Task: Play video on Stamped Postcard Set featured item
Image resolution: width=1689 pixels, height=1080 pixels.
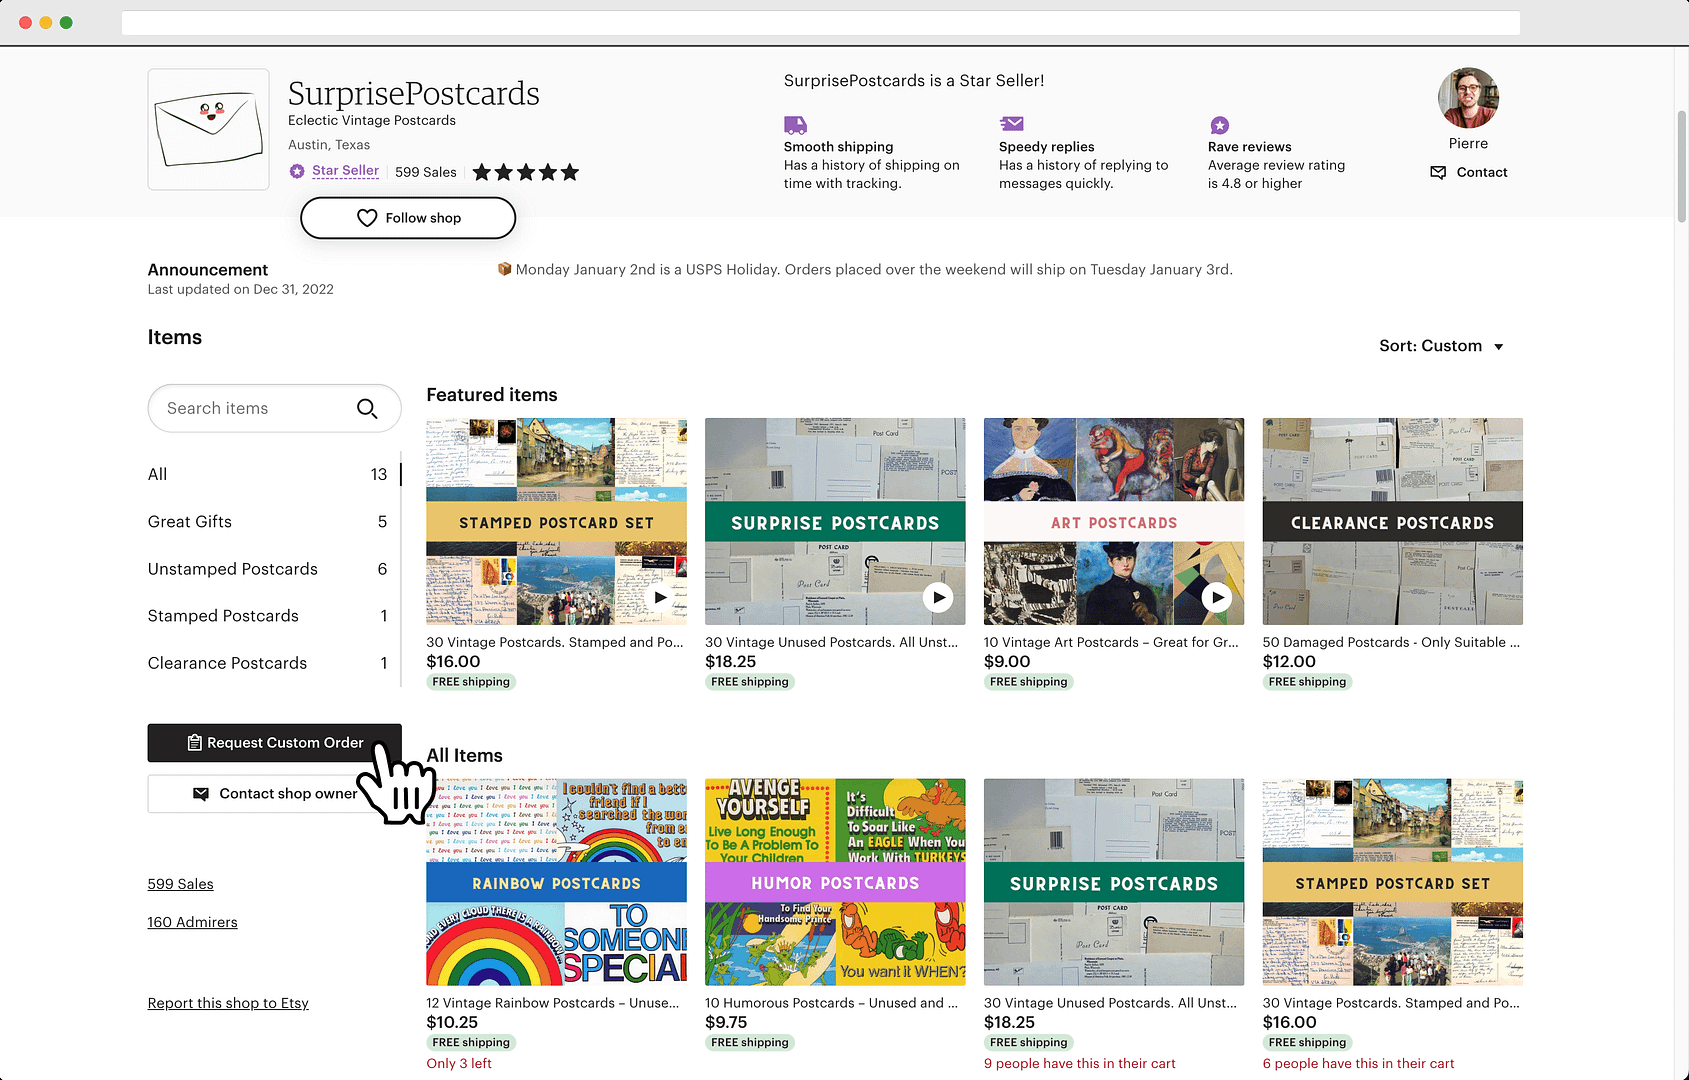Action: point(660,597)
